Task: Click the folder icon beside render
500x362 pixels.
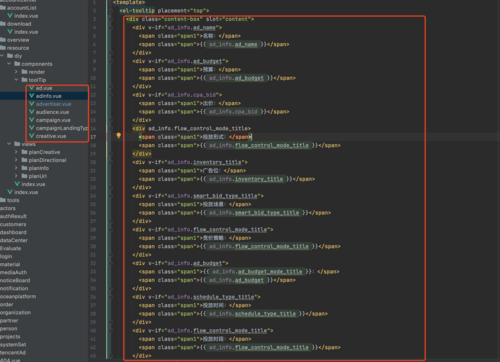Action: [24, 72]
